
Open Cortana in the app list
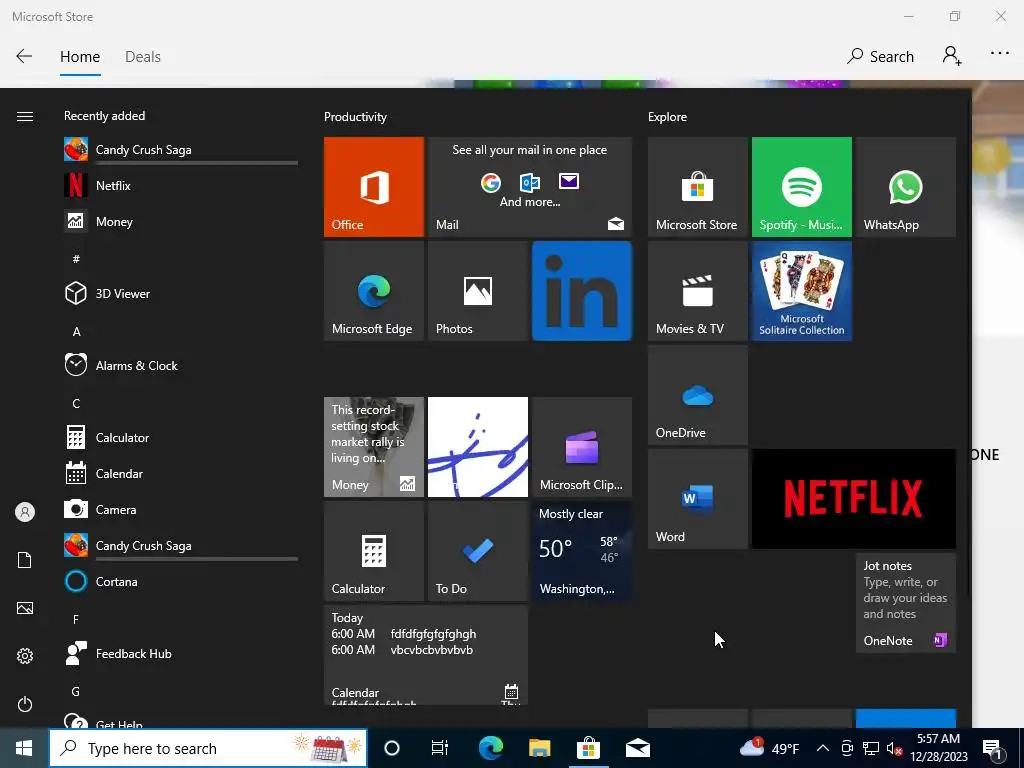[181, 581]
